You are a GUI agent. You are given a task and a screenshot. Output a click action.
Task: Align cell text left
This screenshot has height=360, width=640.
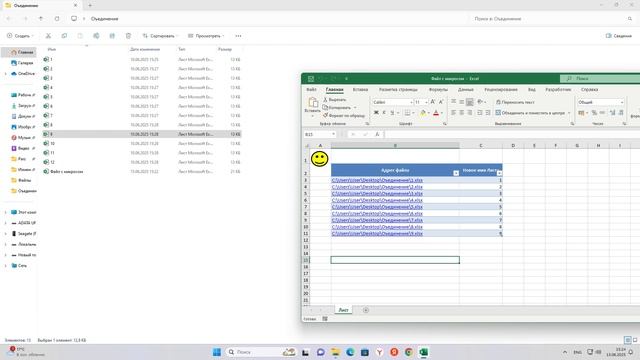(x=453, y=113)
